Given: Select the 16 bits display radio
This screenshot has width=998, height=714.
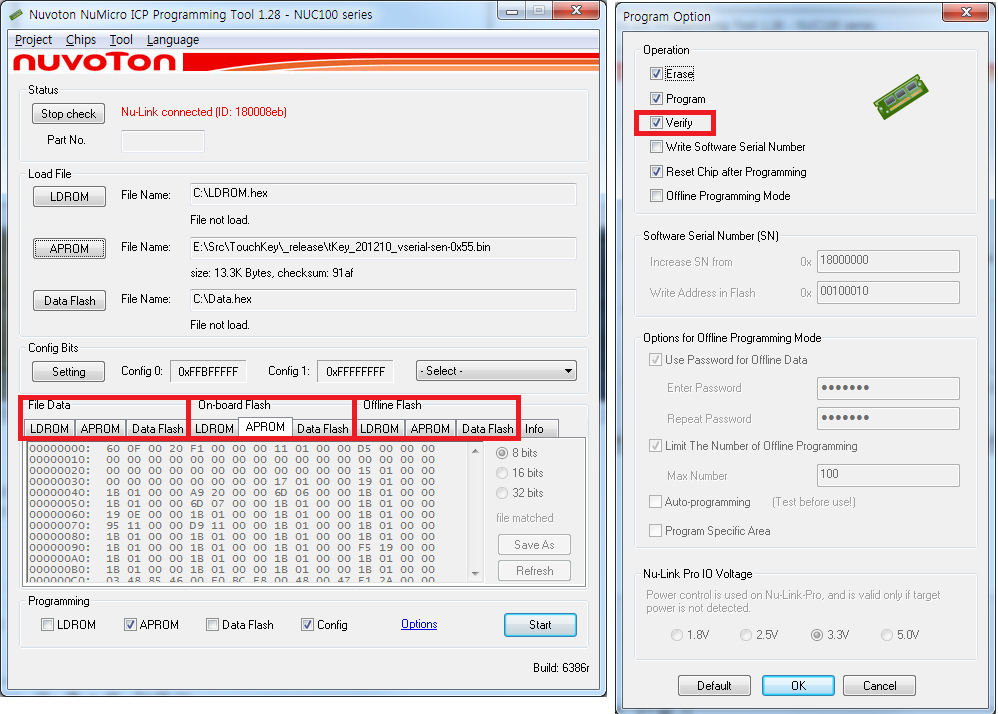Looking at the screenshot, I should tap(502, 473).
